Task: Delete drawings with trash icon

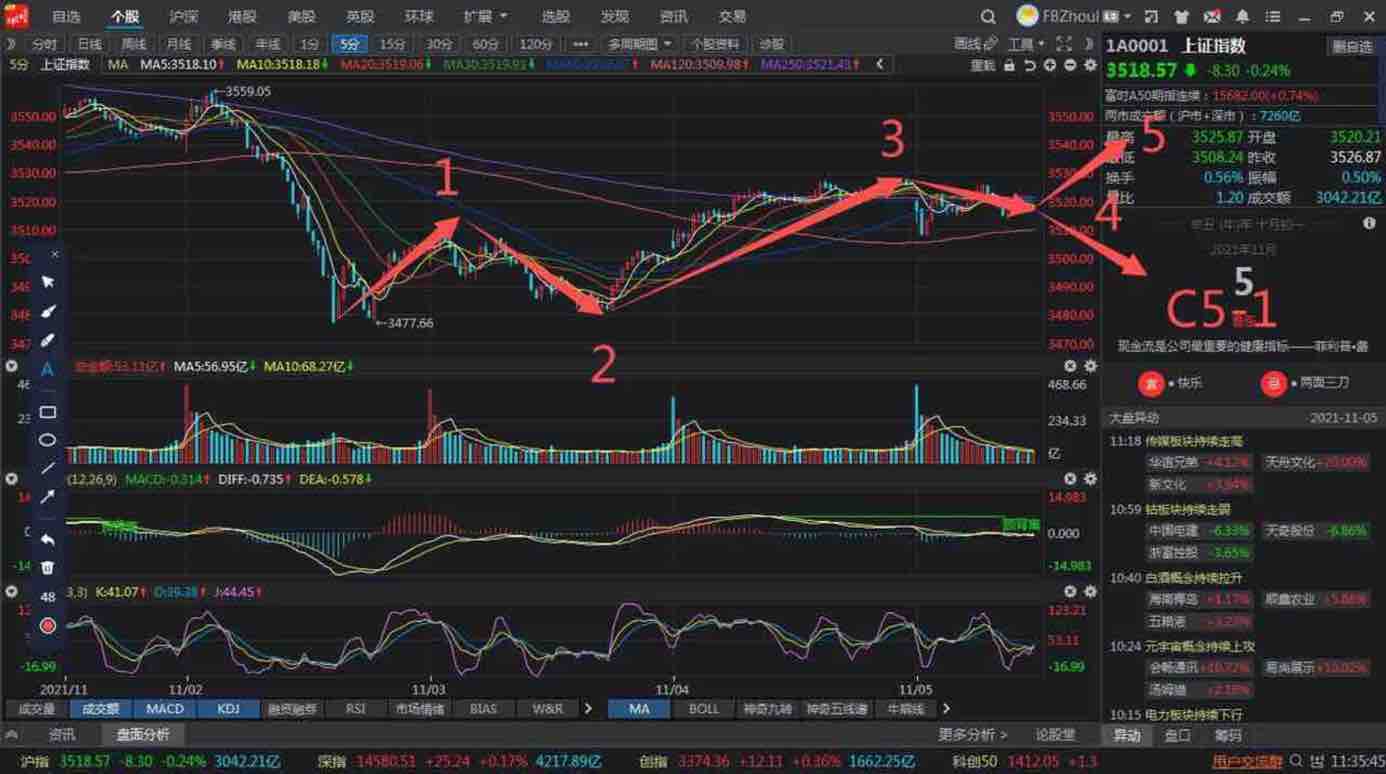Action: (47, 567)
